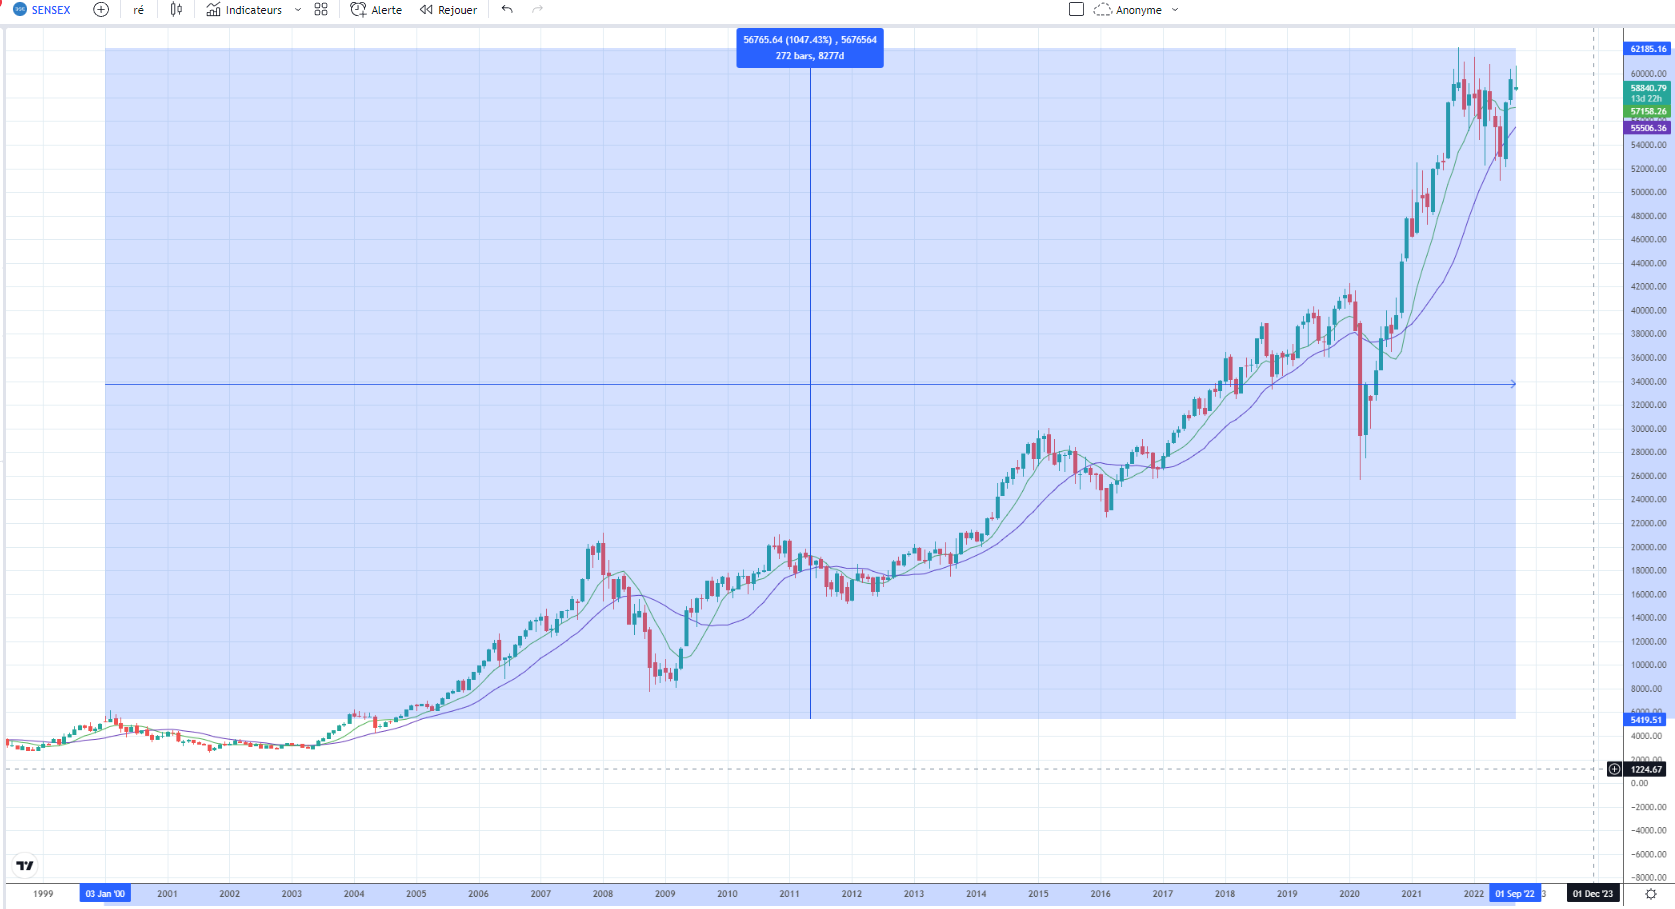The height and width of the screenshot is (909, 1675).
Task: Click the 2018 label on the time axis
Action: coord(1225,894)
